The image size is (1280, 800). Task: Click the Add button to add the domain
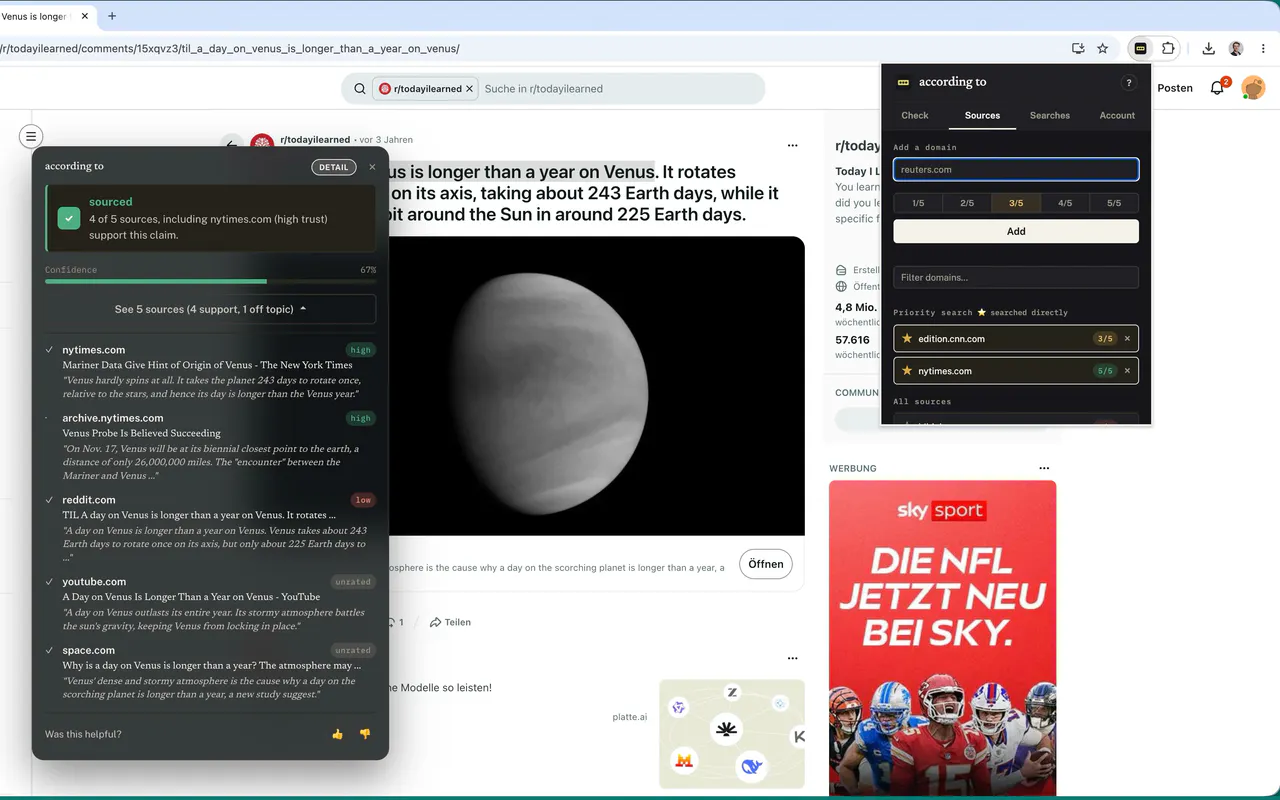point(1016,231)
